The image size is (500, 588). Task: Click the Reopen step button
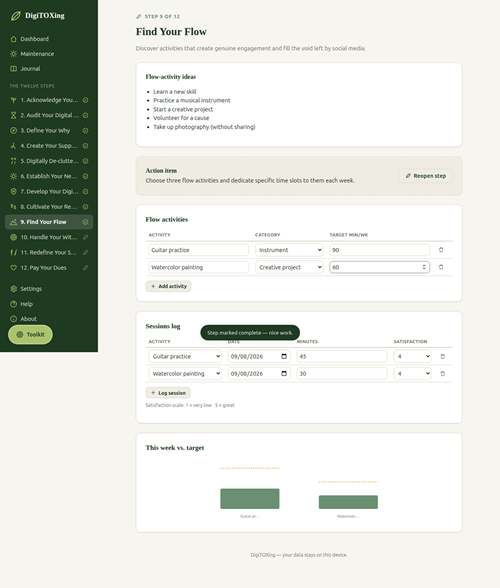coord(426,176)
